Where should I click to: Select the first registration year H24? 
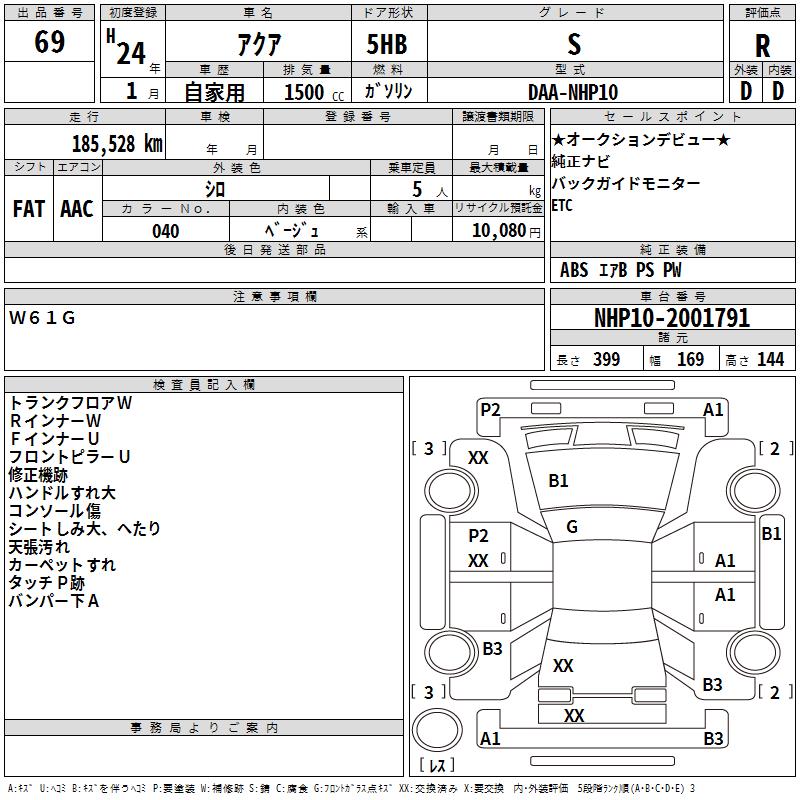pos(126,47)
